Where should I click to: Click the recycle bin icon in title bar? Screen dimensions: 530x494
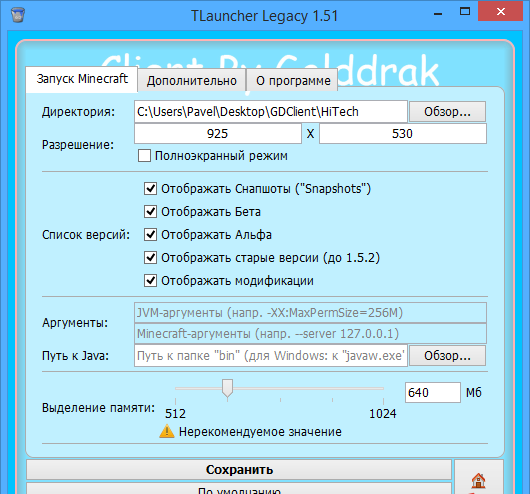(x=18, y=15)
